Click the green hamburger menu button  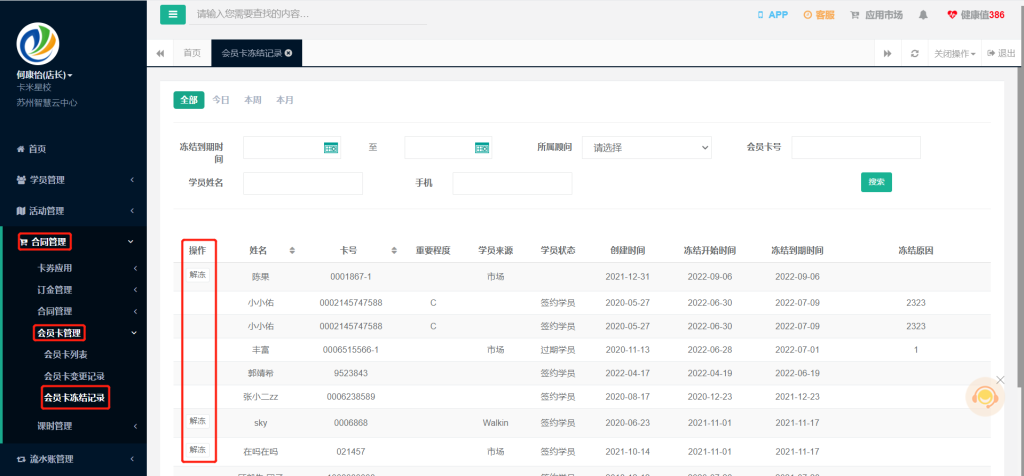(172, 14)
